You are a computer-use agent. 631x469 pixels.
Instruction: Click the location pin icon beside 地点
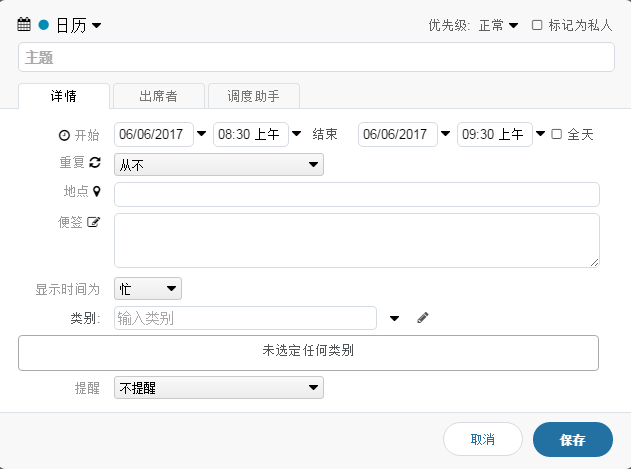pos(97,190)
